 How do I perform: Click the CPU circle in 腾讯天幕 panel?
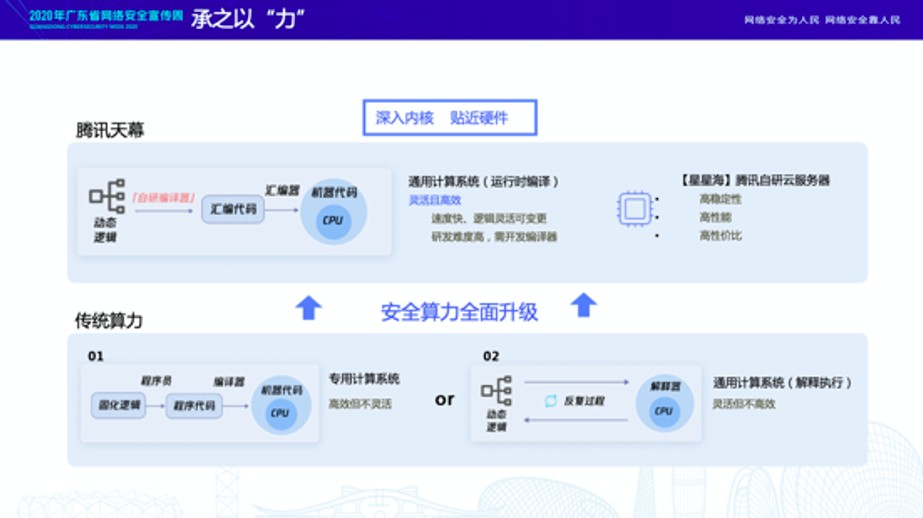click(333, 220)
